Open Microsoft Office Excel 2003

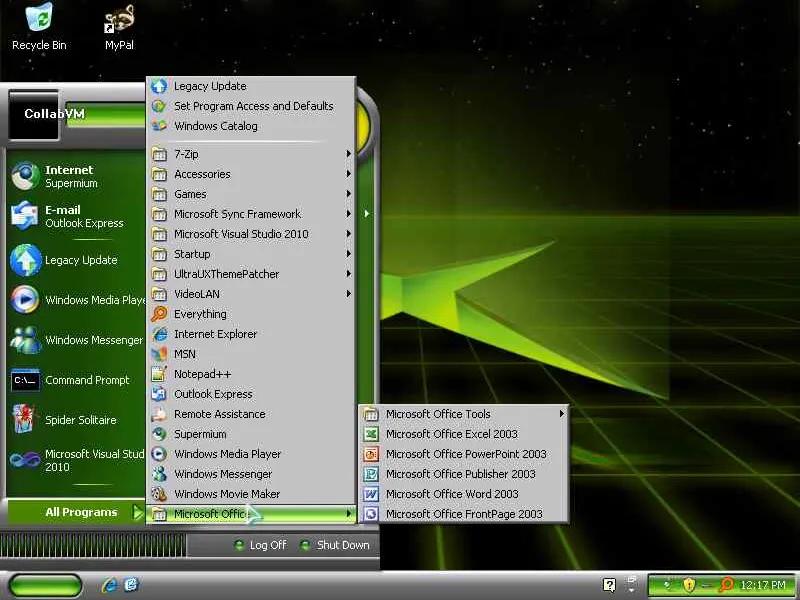pyautogui.click(x=464, y=434)
